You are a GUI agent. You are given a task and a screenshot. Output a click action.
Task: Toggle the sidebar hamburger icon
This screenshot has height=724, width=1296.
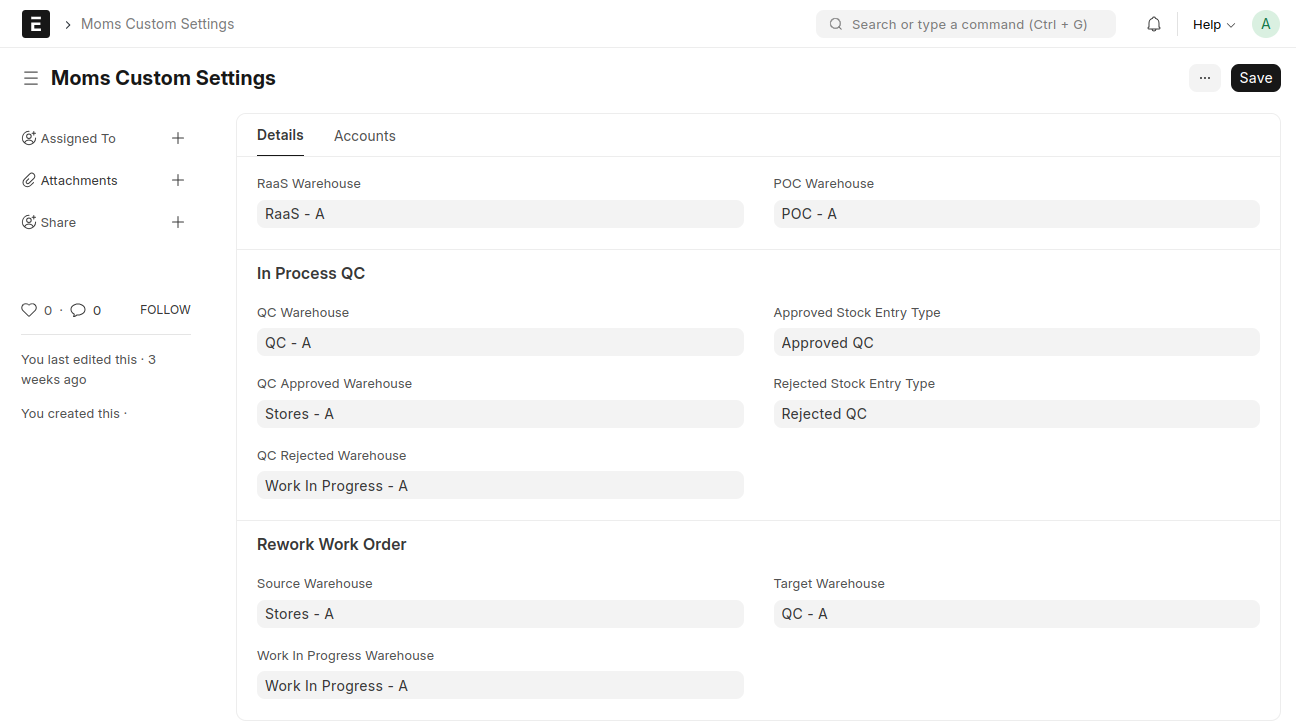click(31, 78)
